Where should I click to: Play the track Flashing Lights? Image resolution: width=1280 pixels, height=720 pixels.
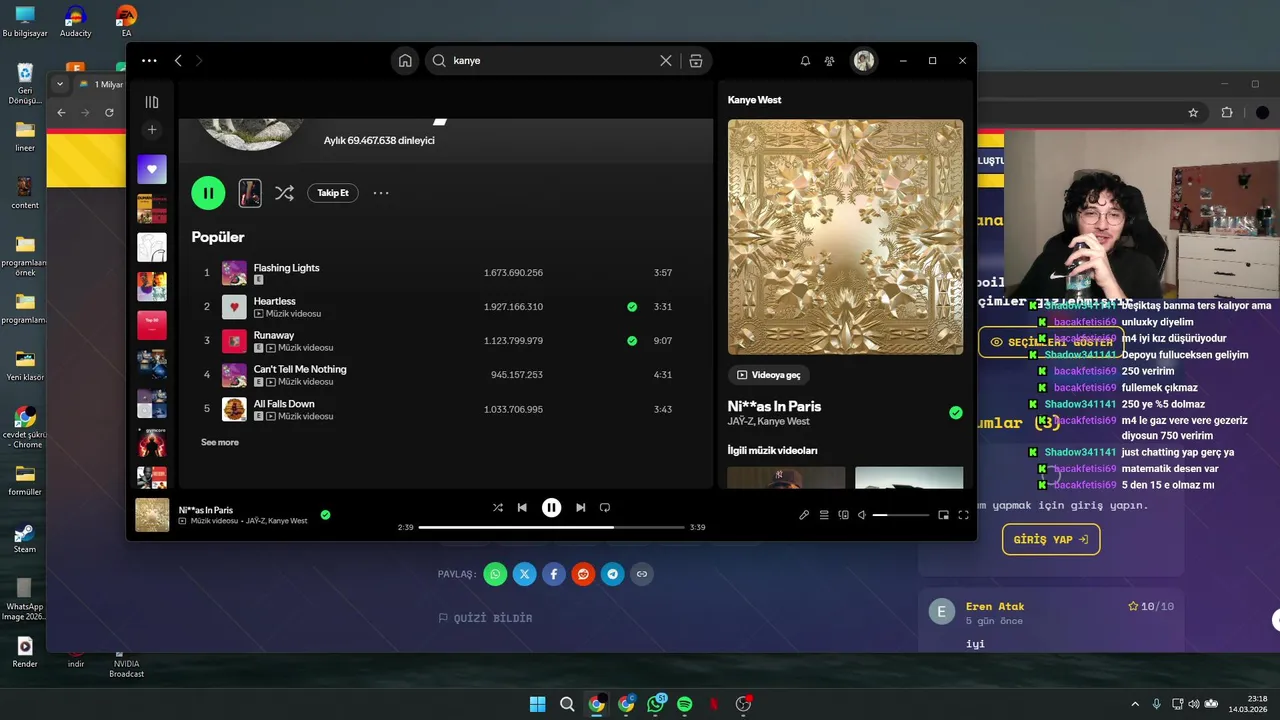[444, 273]
